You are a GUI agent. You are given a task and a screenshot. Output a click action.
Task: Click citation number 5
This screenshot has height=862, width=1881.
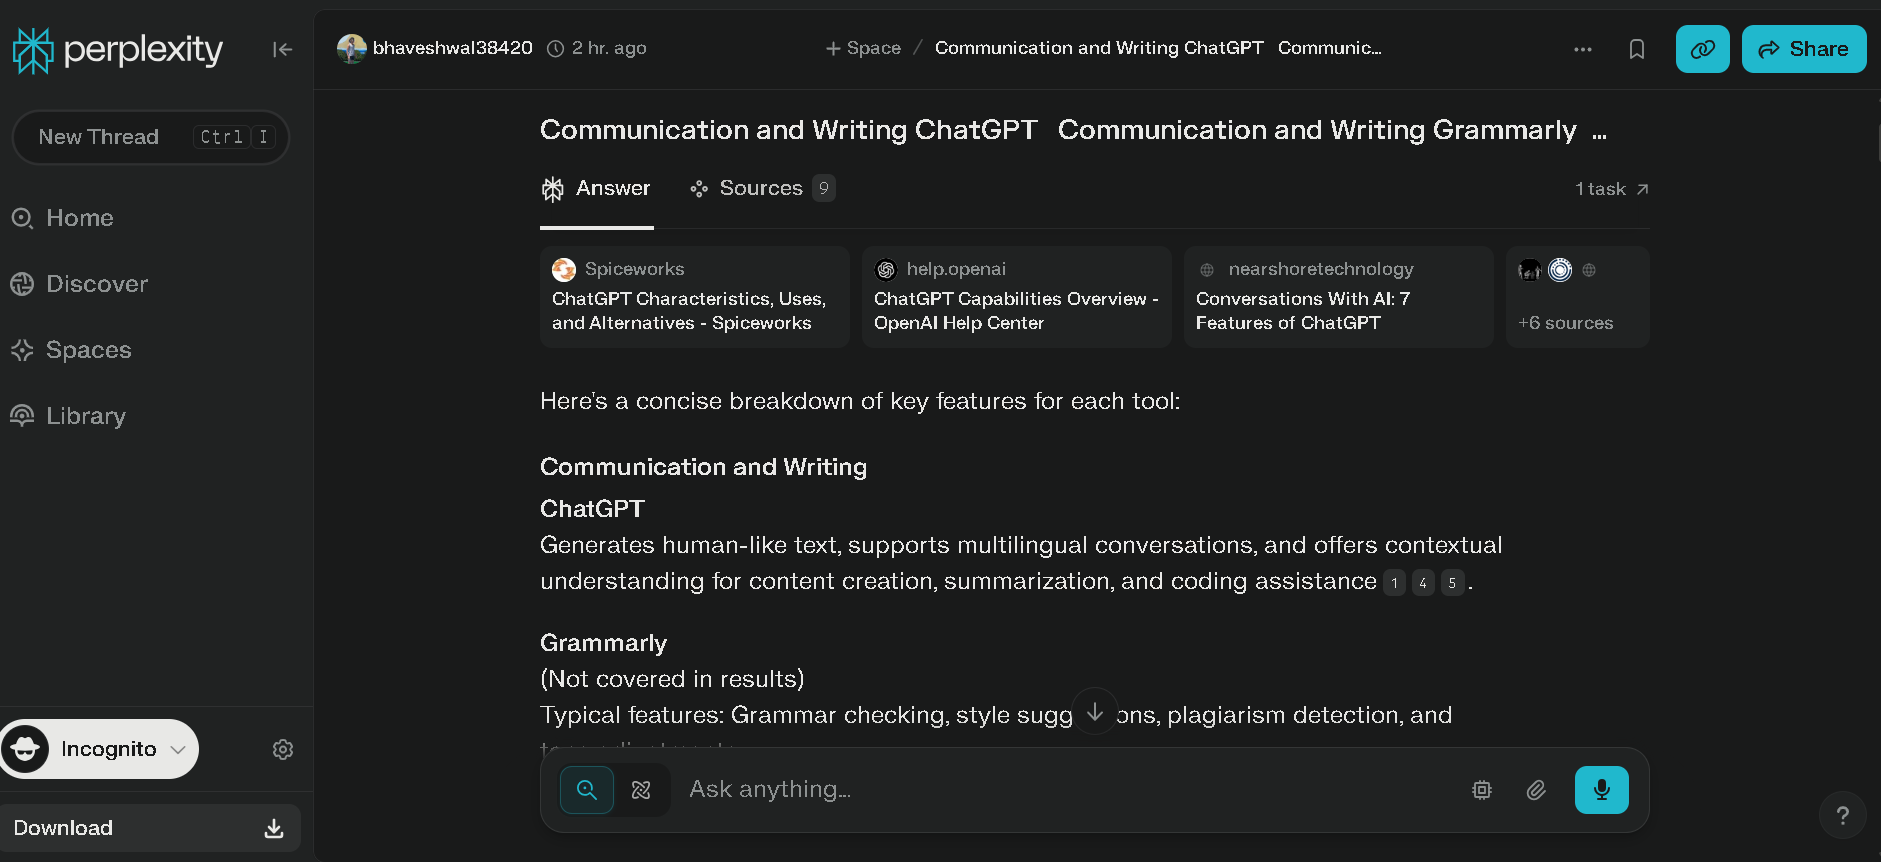point(1452,583)
